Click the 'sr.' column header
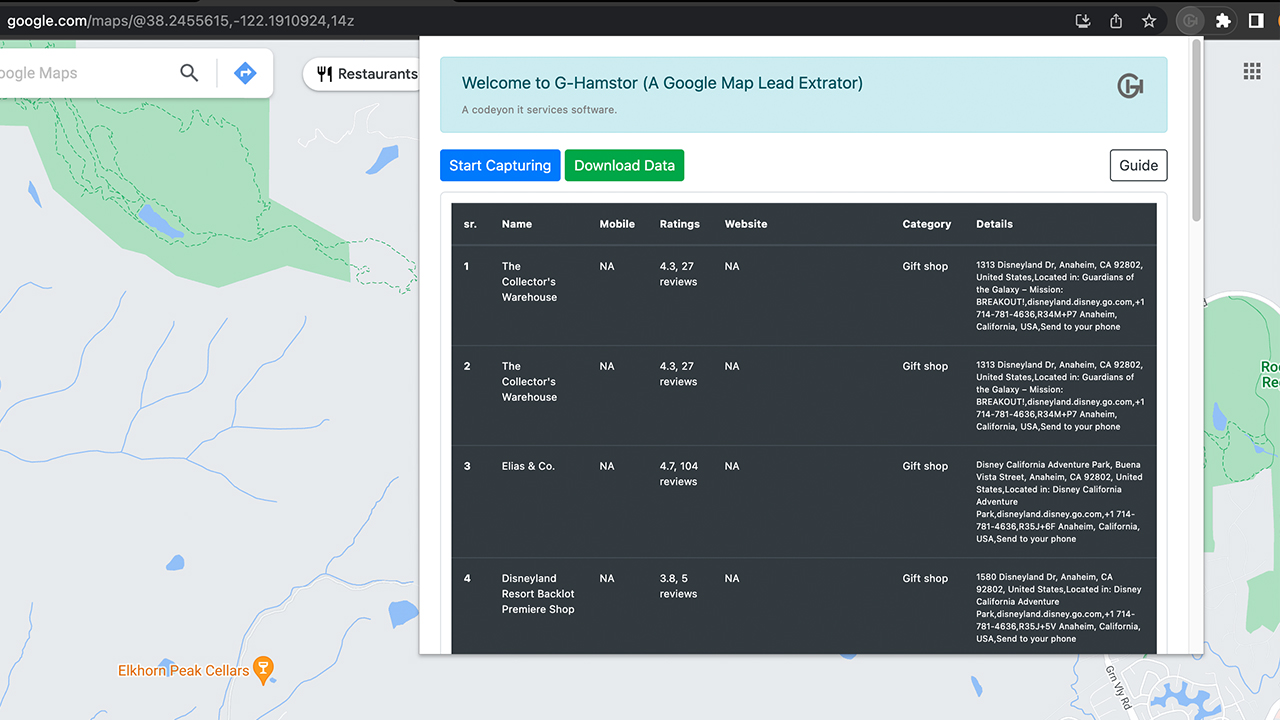 (x=470, y=224)
